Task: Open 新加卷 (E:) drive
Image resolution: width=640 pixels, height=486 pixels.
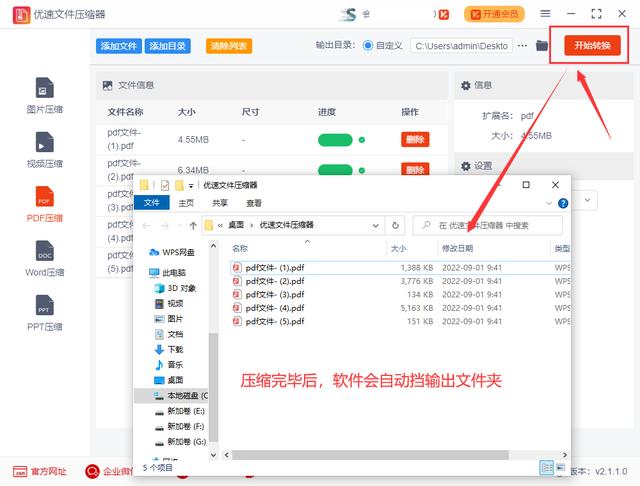Action: coord(180,411)
